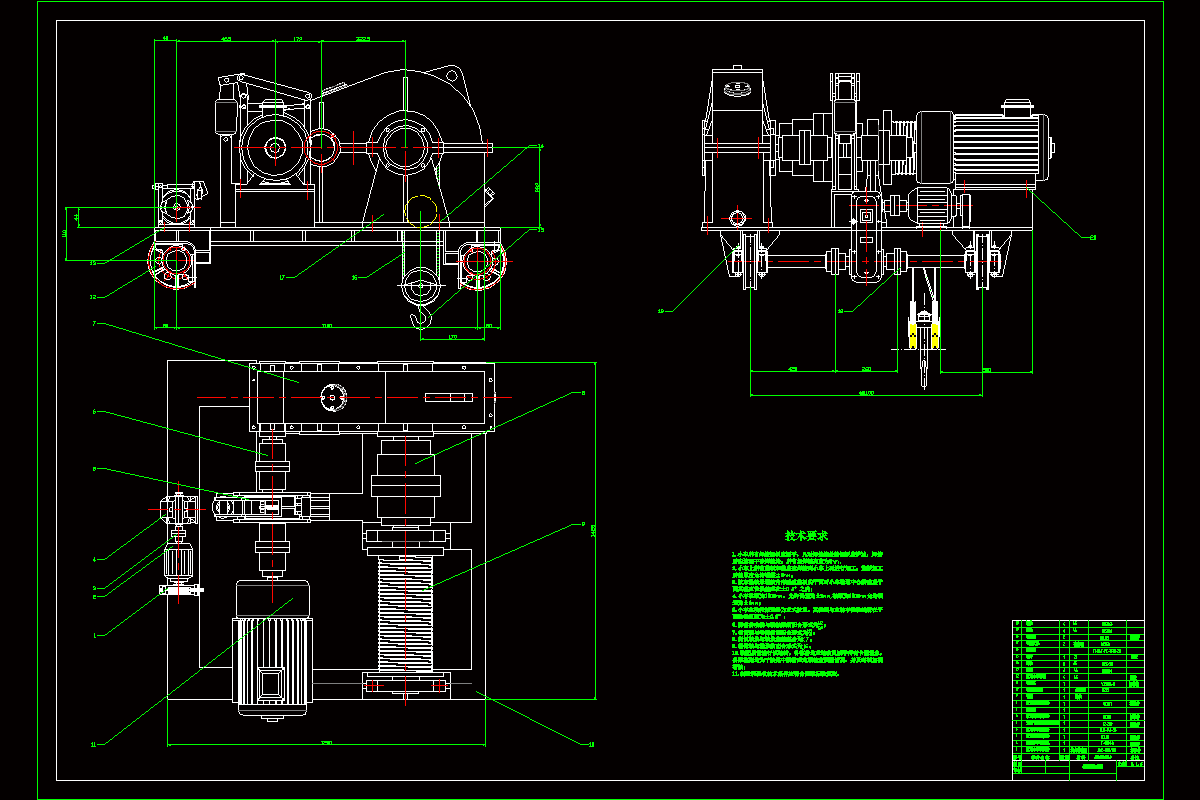Select part balloon number 4 in plan view
Image resolution: width=1200 pixels, height=800 pixels.
coord(94,558)
